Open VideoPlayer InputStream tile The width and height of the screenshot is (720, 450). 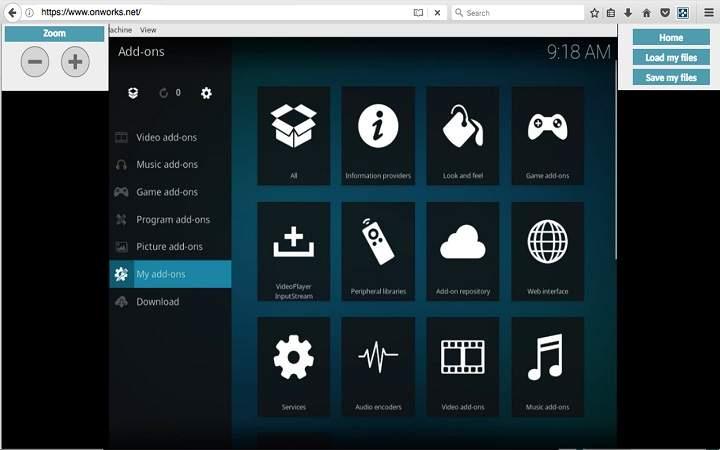294,251
